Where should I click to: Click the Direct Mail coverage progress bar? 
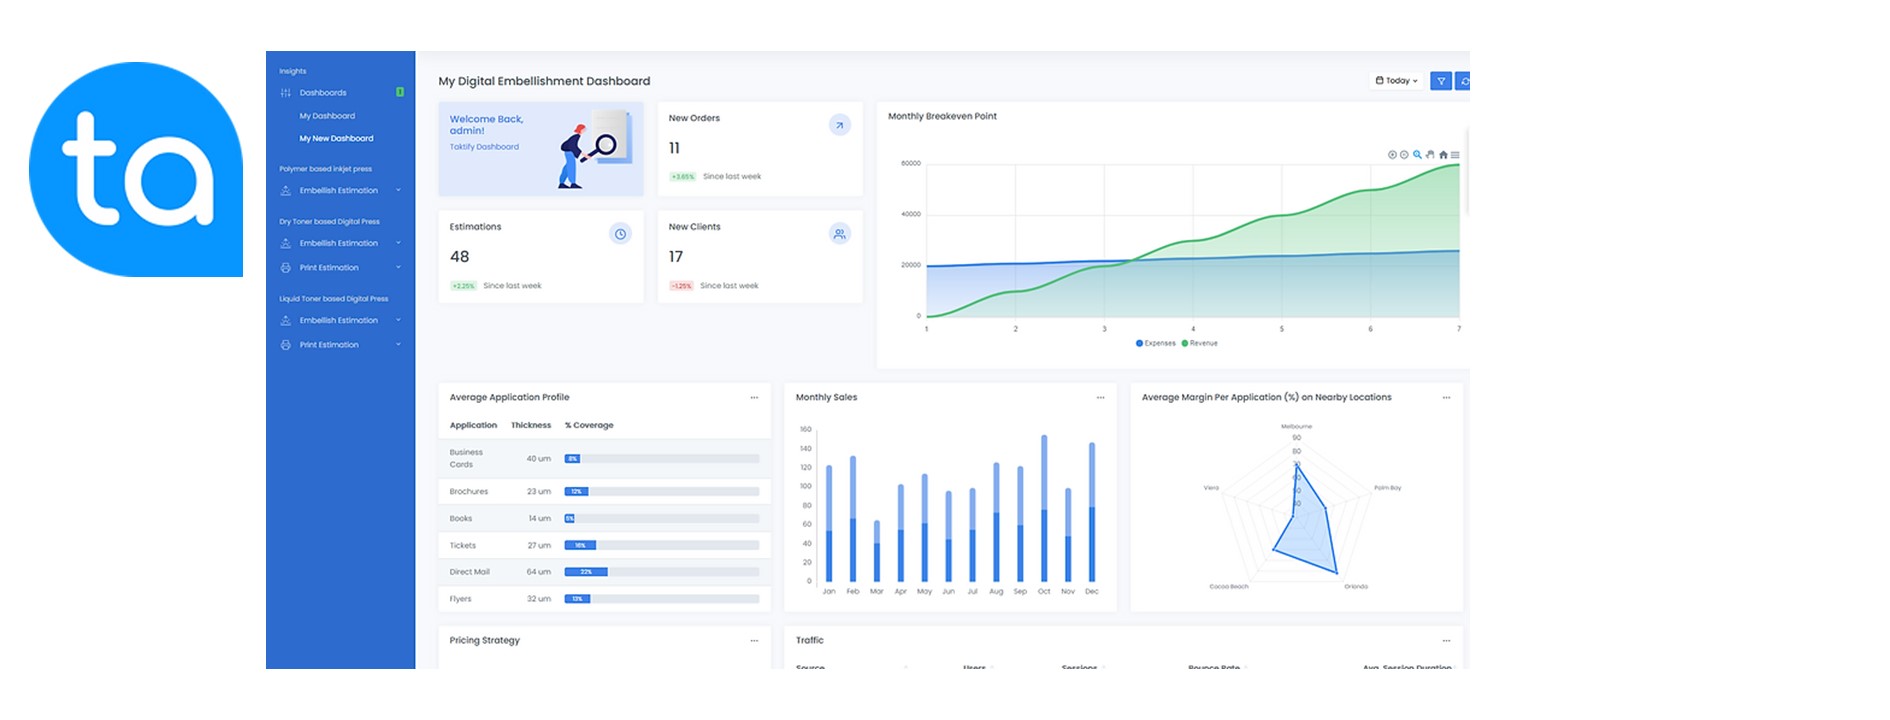[661, 572]
